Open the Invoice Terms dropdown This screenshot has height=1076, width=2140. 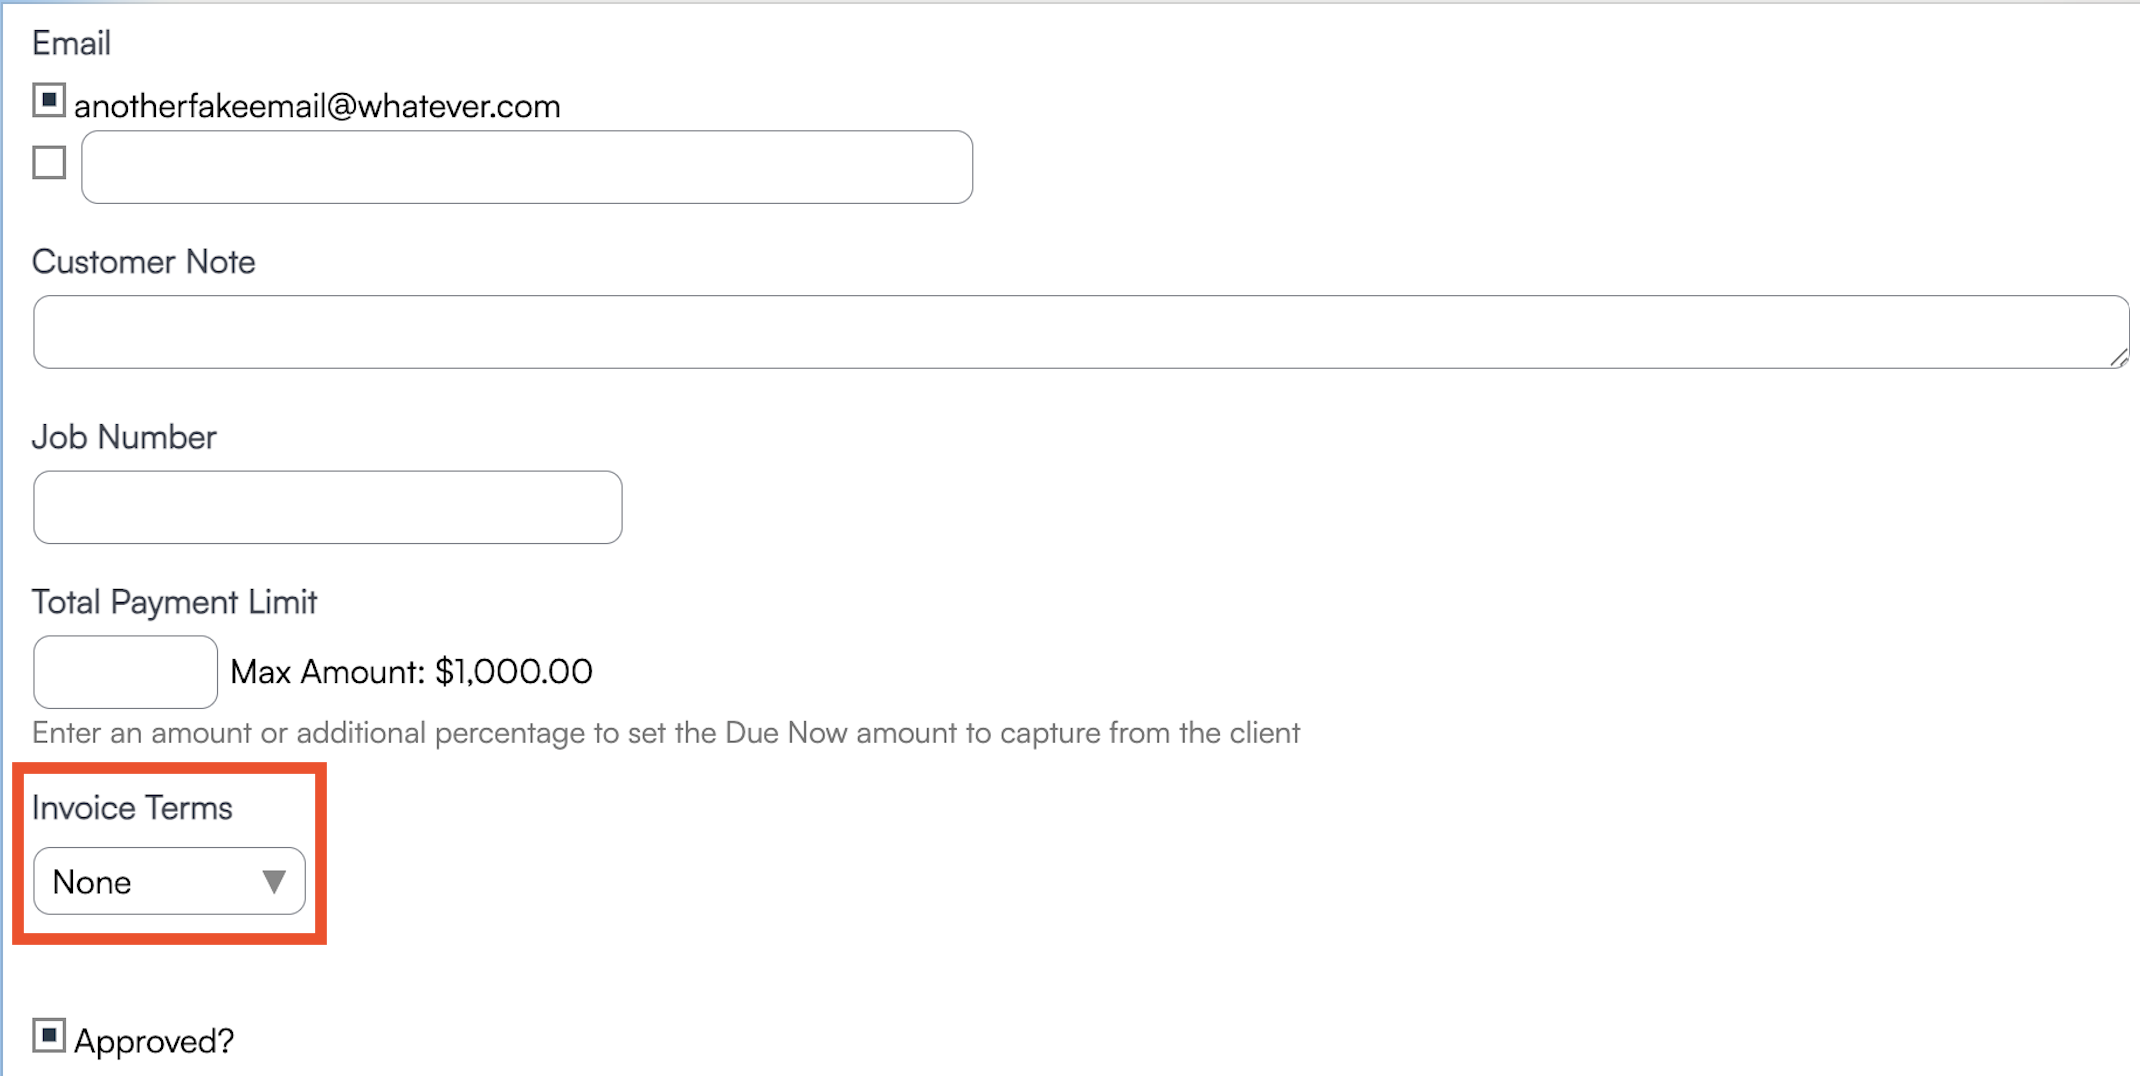[x=168, y=881]
